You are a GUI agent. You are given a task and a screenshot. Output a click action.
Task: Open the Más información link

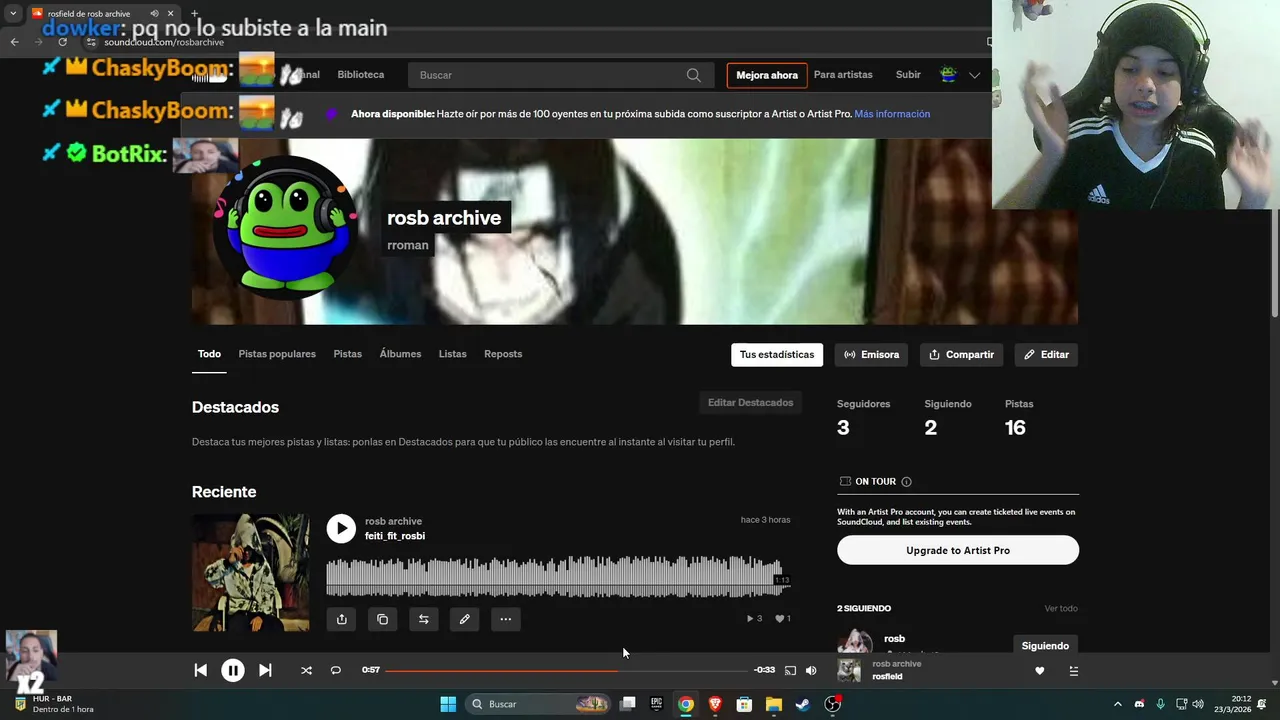click(892, 114)
